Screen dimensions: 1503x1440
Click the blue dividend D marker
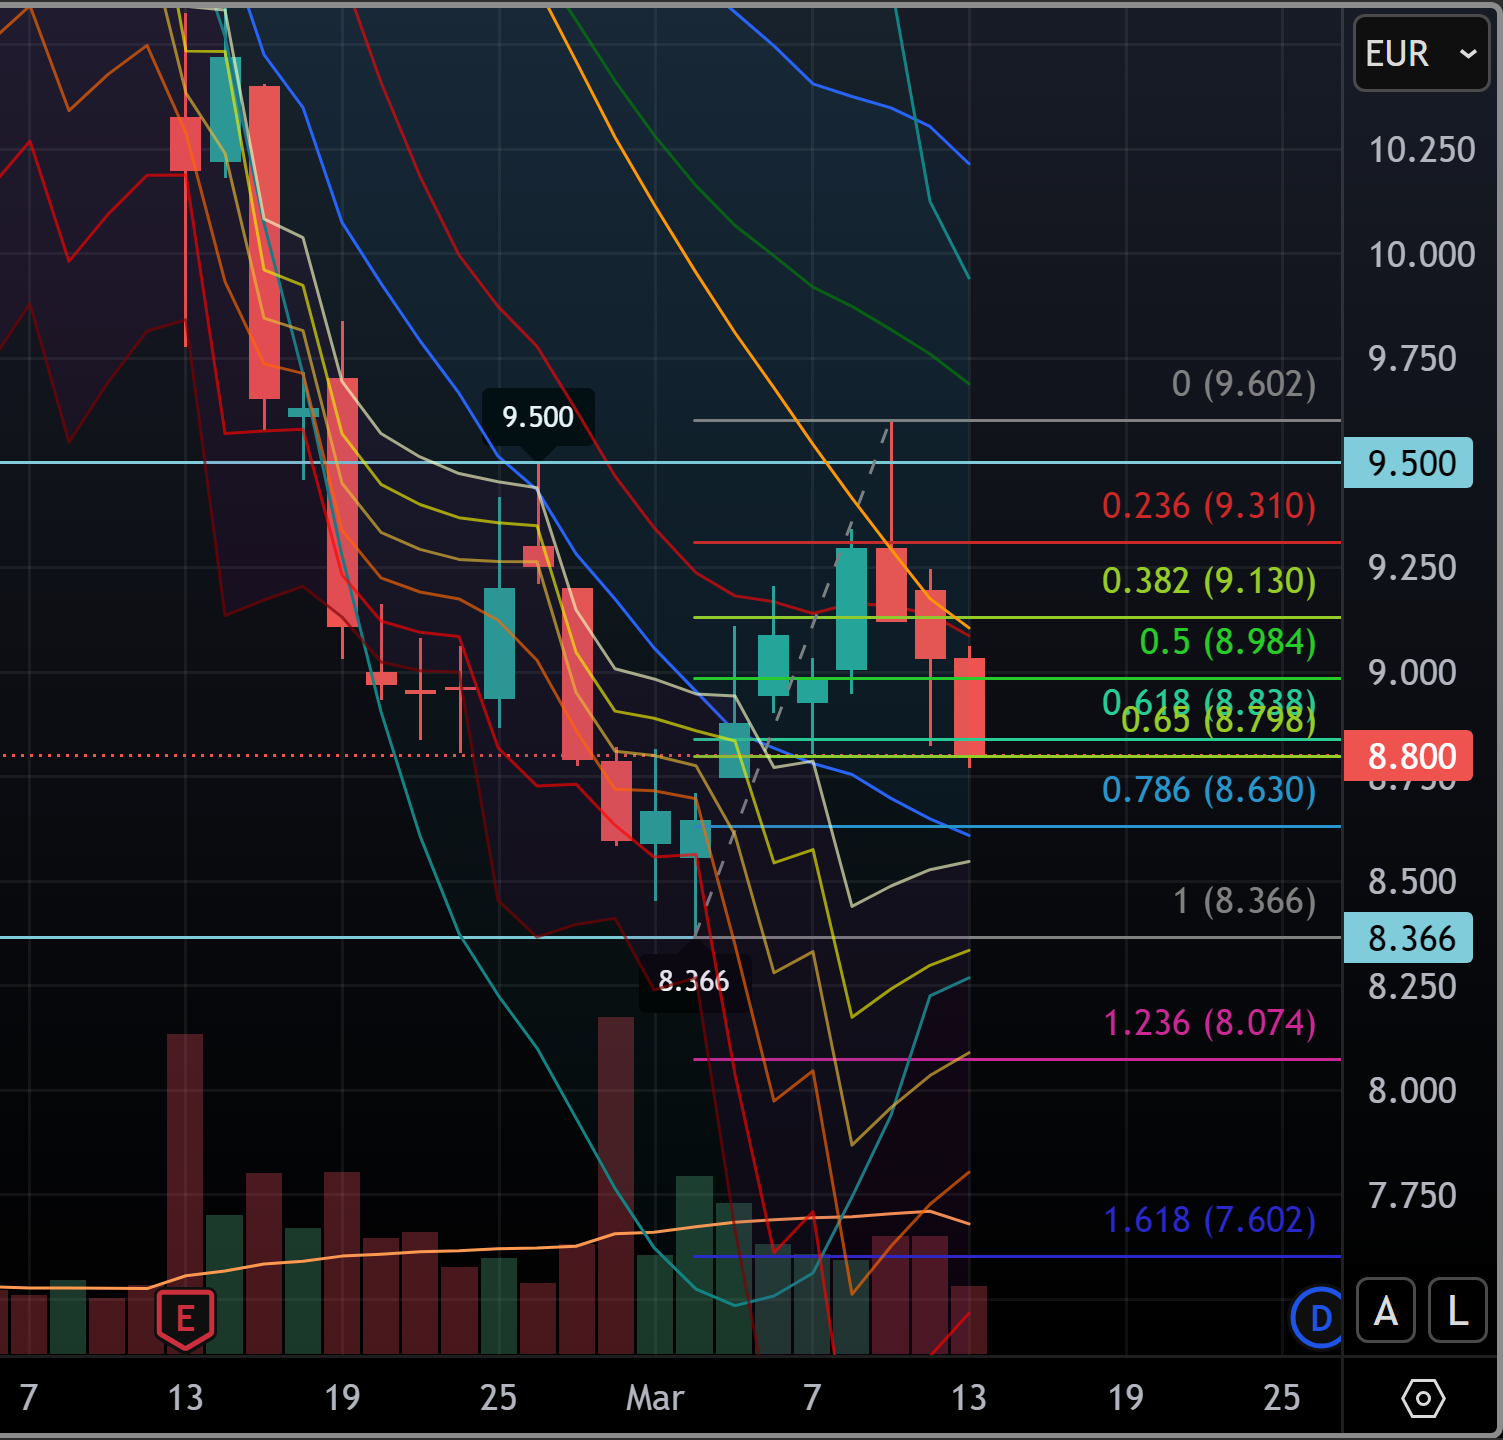pos(1319,1318)
